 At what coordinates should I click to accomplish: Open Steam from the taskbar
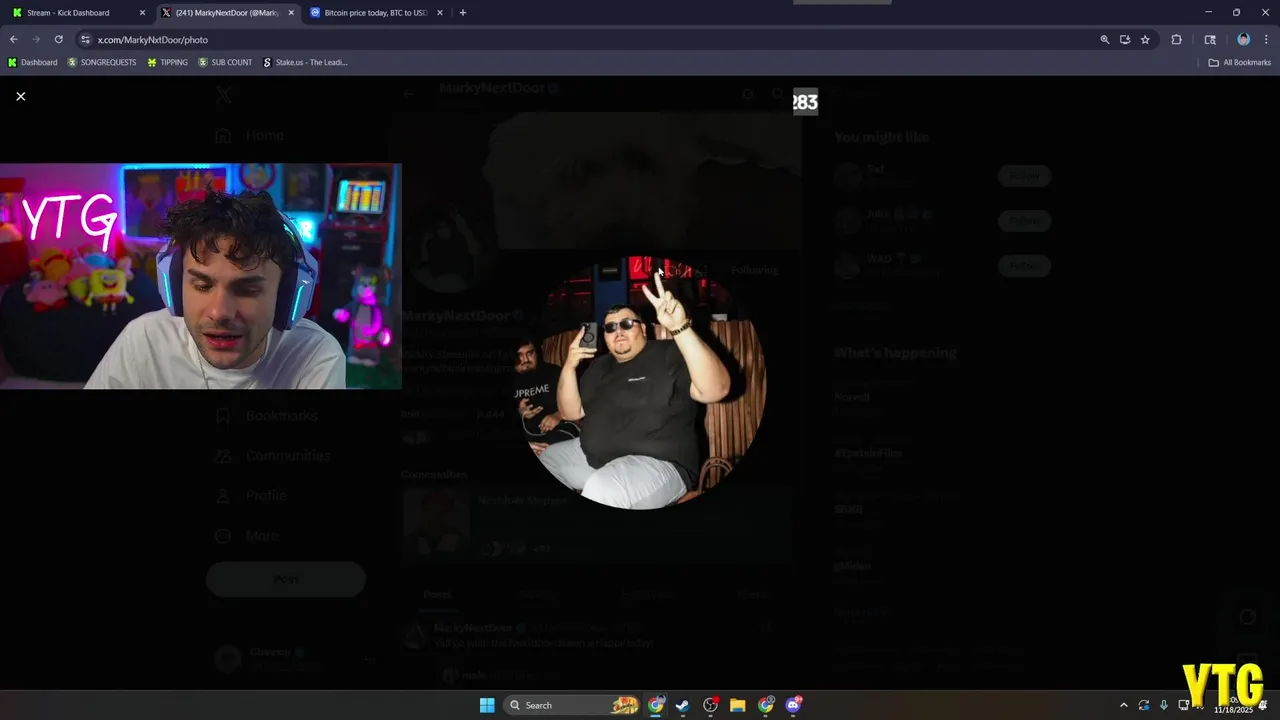[x=683, y=705]
